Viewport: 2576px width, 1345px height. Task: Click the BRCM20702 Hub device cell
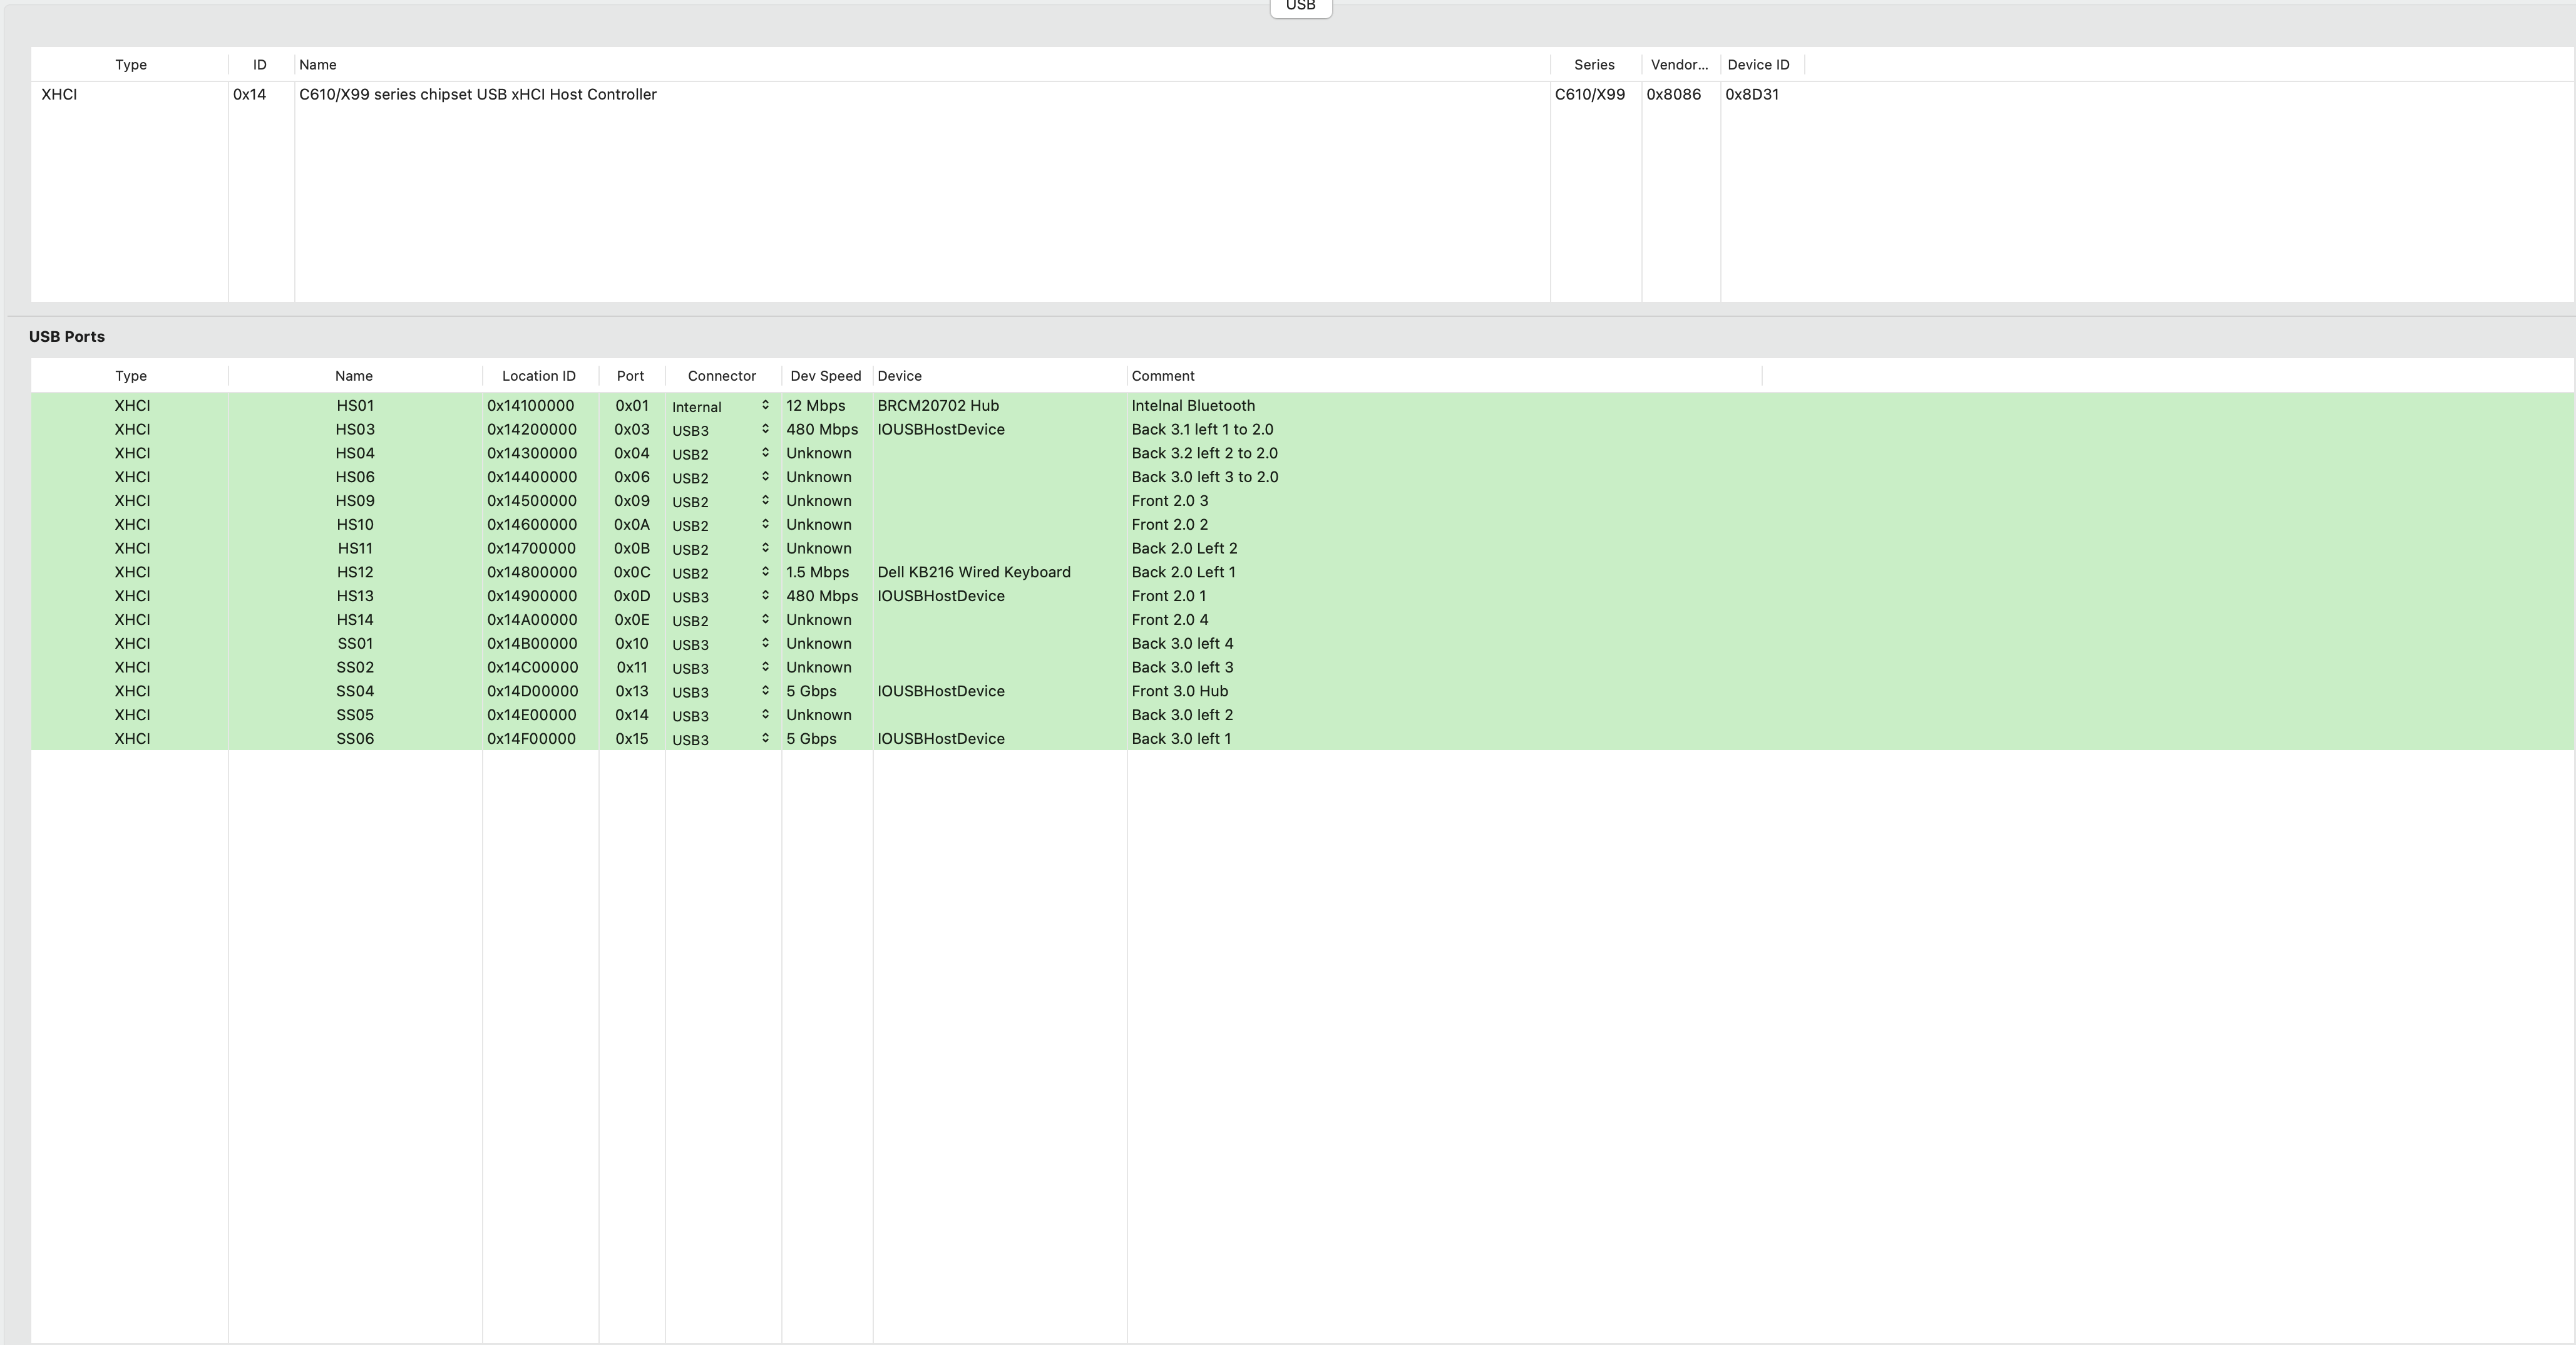click(x=938, y=406)
